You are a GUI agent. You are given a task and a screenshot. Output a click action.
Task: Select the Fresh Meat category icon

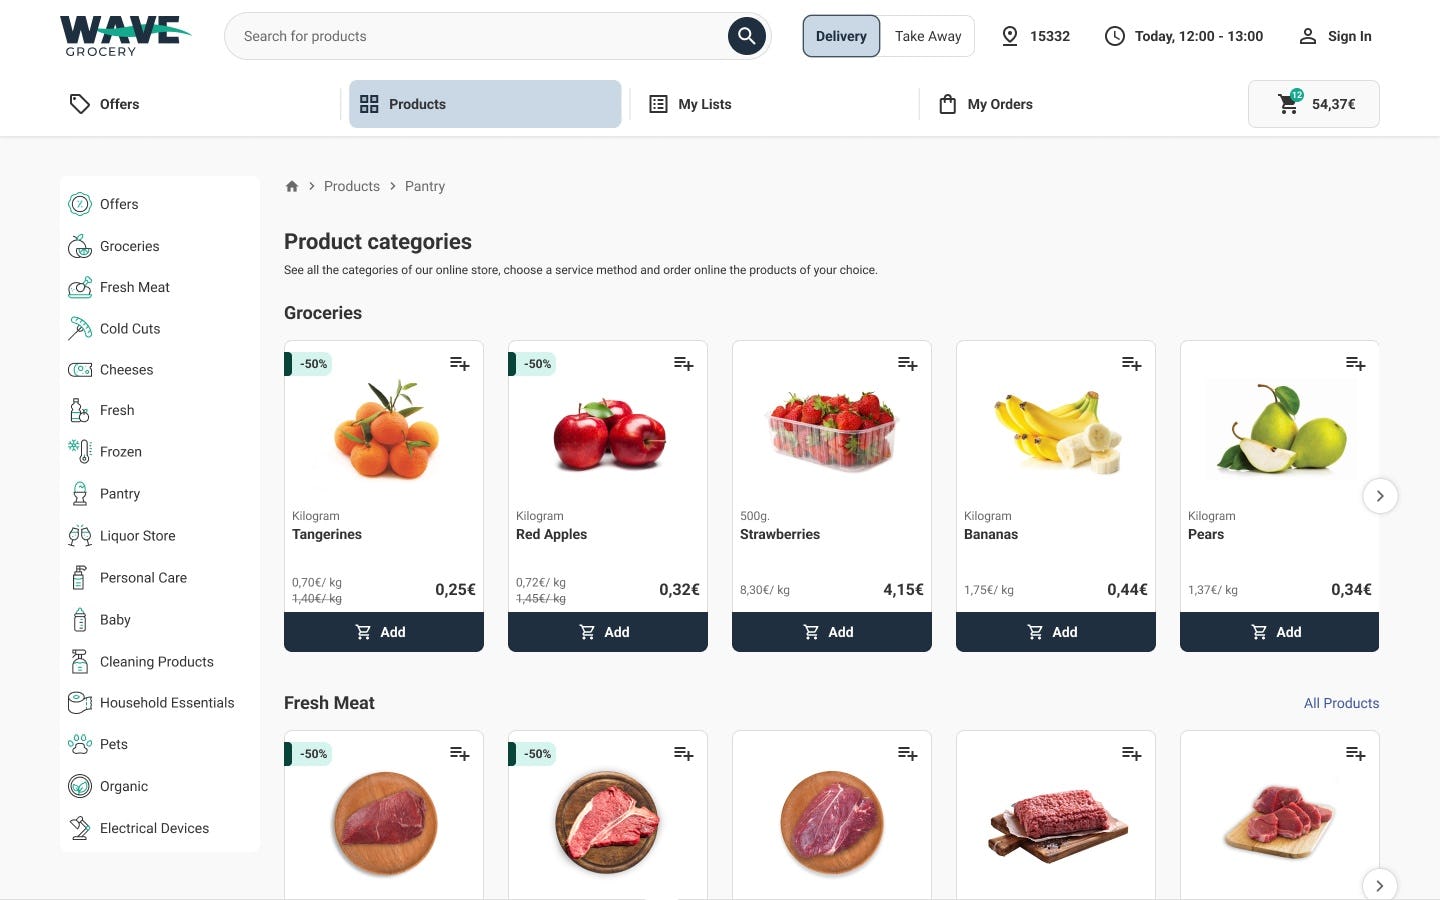click(x=79, y=287)
